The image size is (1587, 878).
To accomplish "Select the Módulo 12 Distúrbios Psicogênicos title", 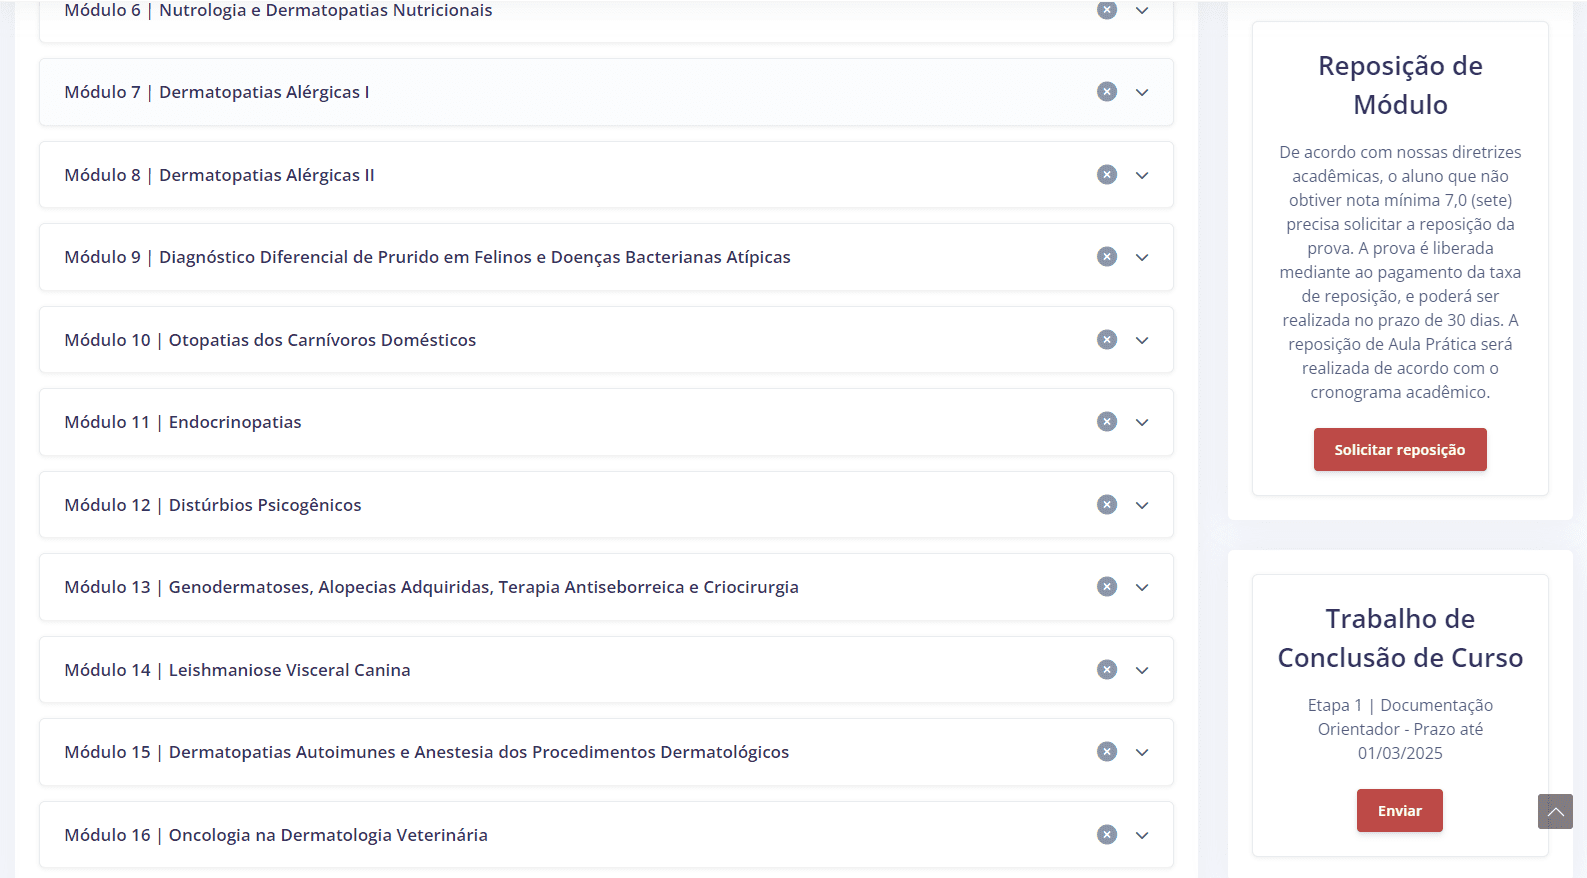I will pos(213,505).
